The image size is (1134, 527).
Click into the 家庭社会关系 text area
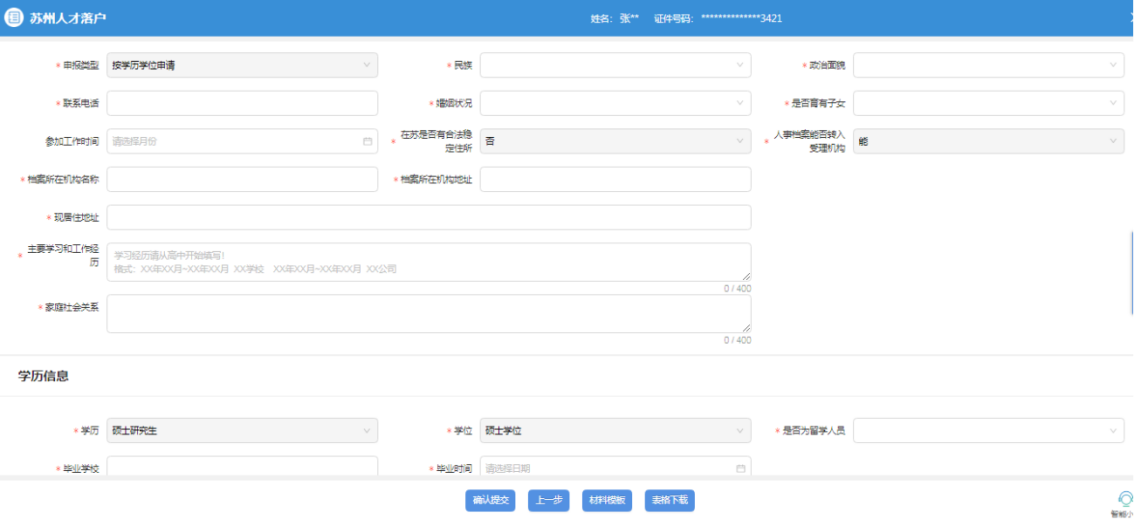click(428, 314)
